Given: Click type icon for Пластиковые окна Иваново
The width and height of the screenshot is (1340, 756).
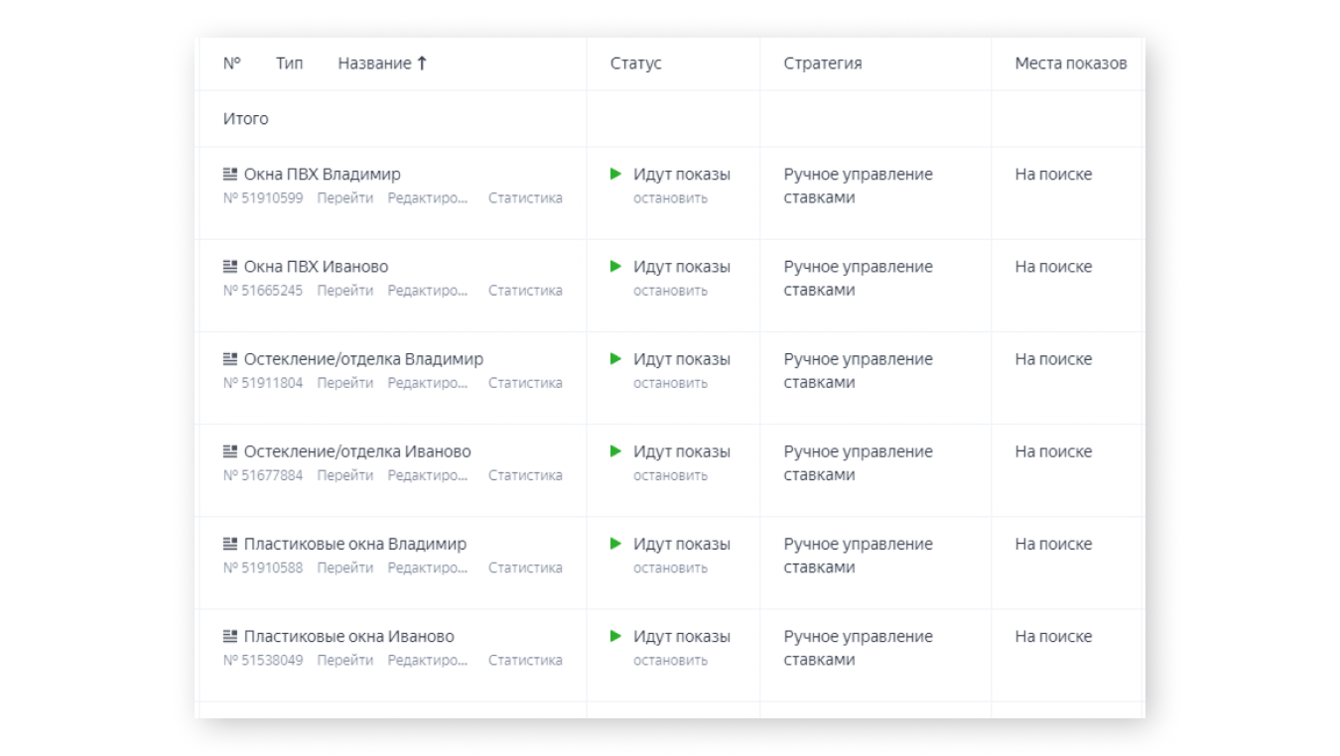Looking at the screenshot, I should coord(230,637).
